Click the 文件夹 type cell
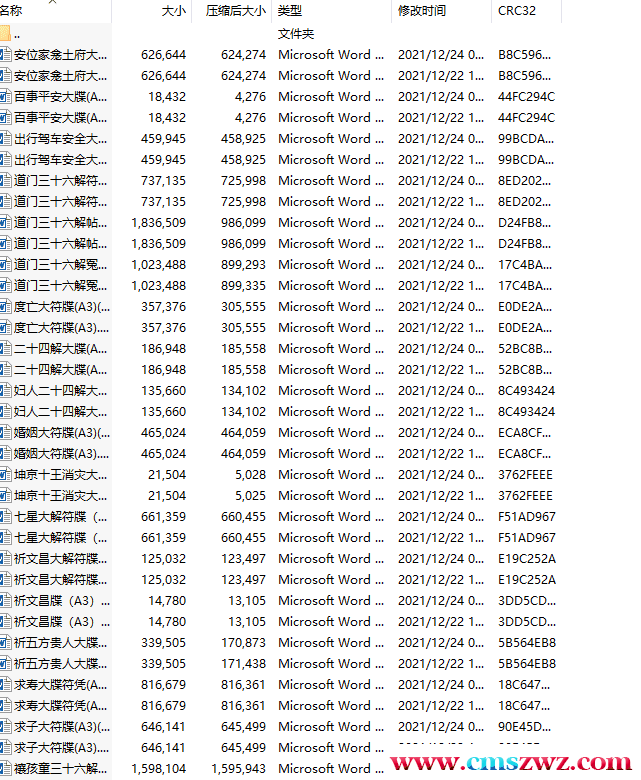 (x=296, y=34)
